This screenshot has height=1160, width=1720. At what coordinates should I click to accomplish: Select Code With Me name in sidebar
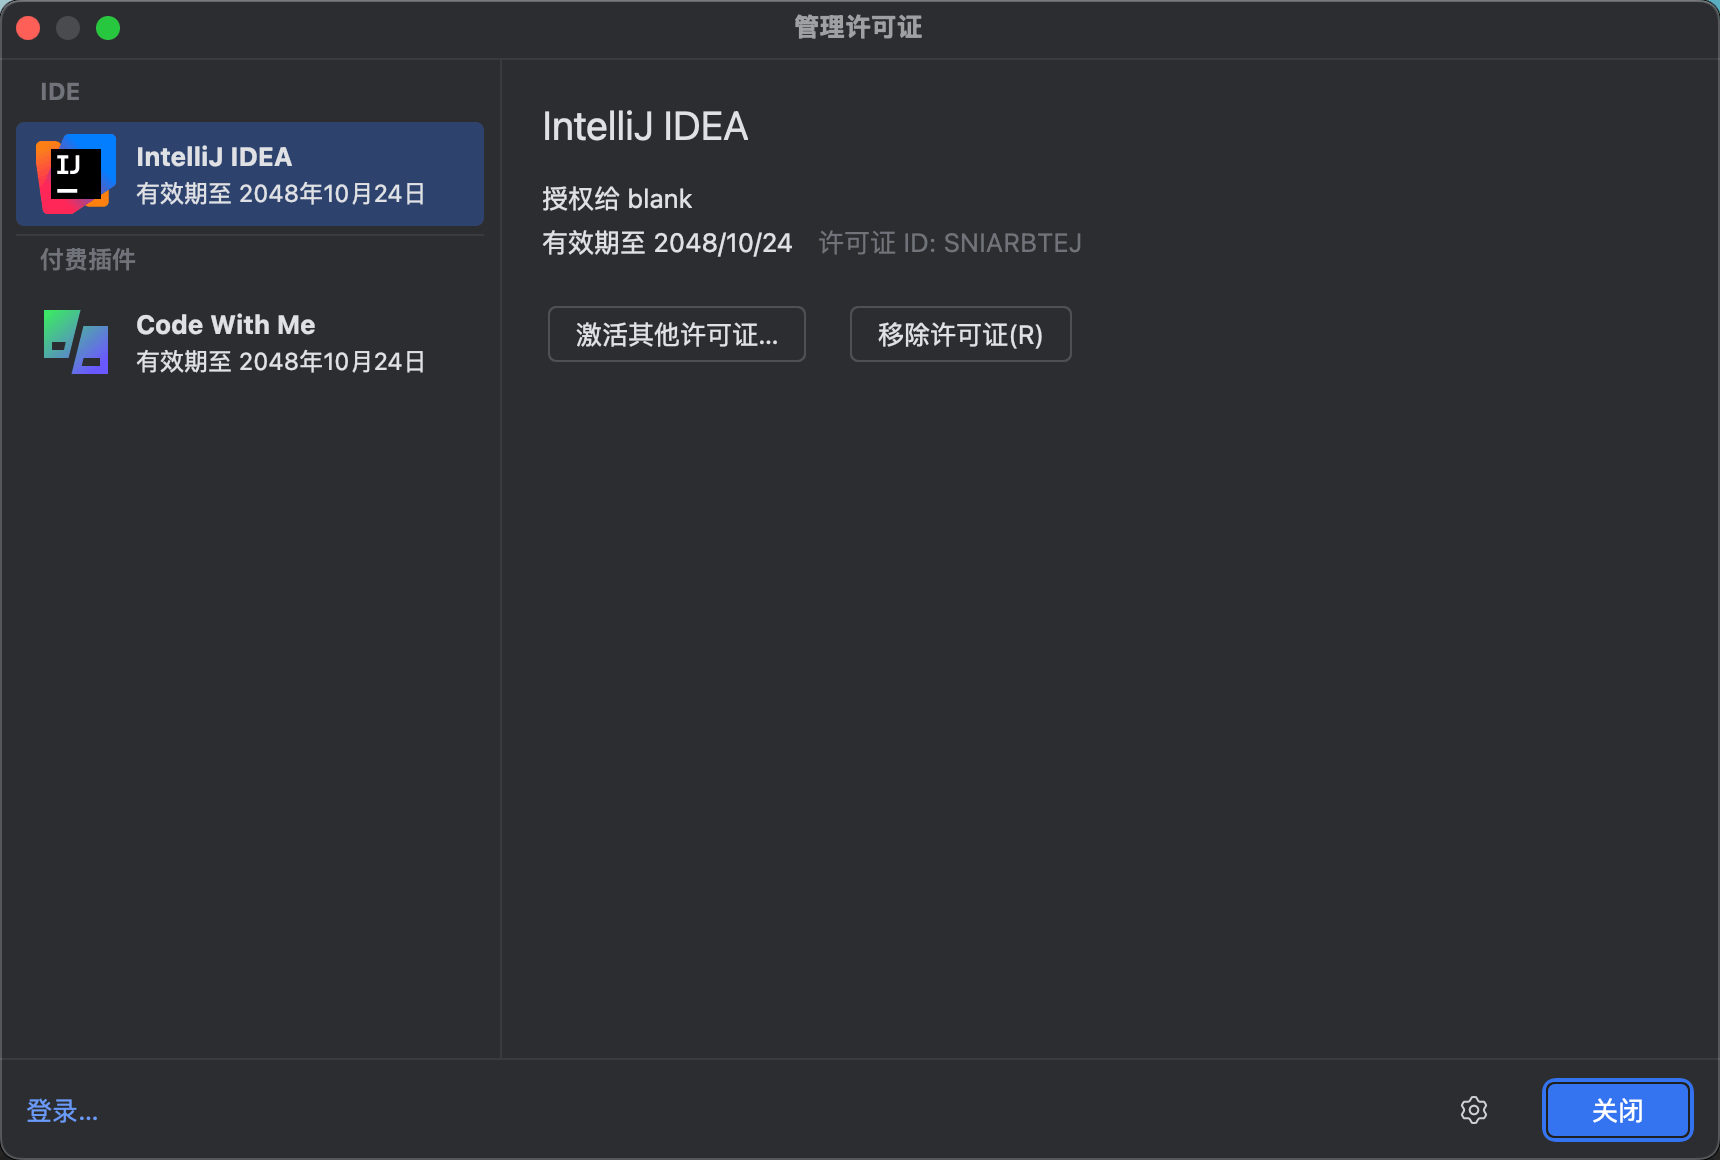(225, 325)
